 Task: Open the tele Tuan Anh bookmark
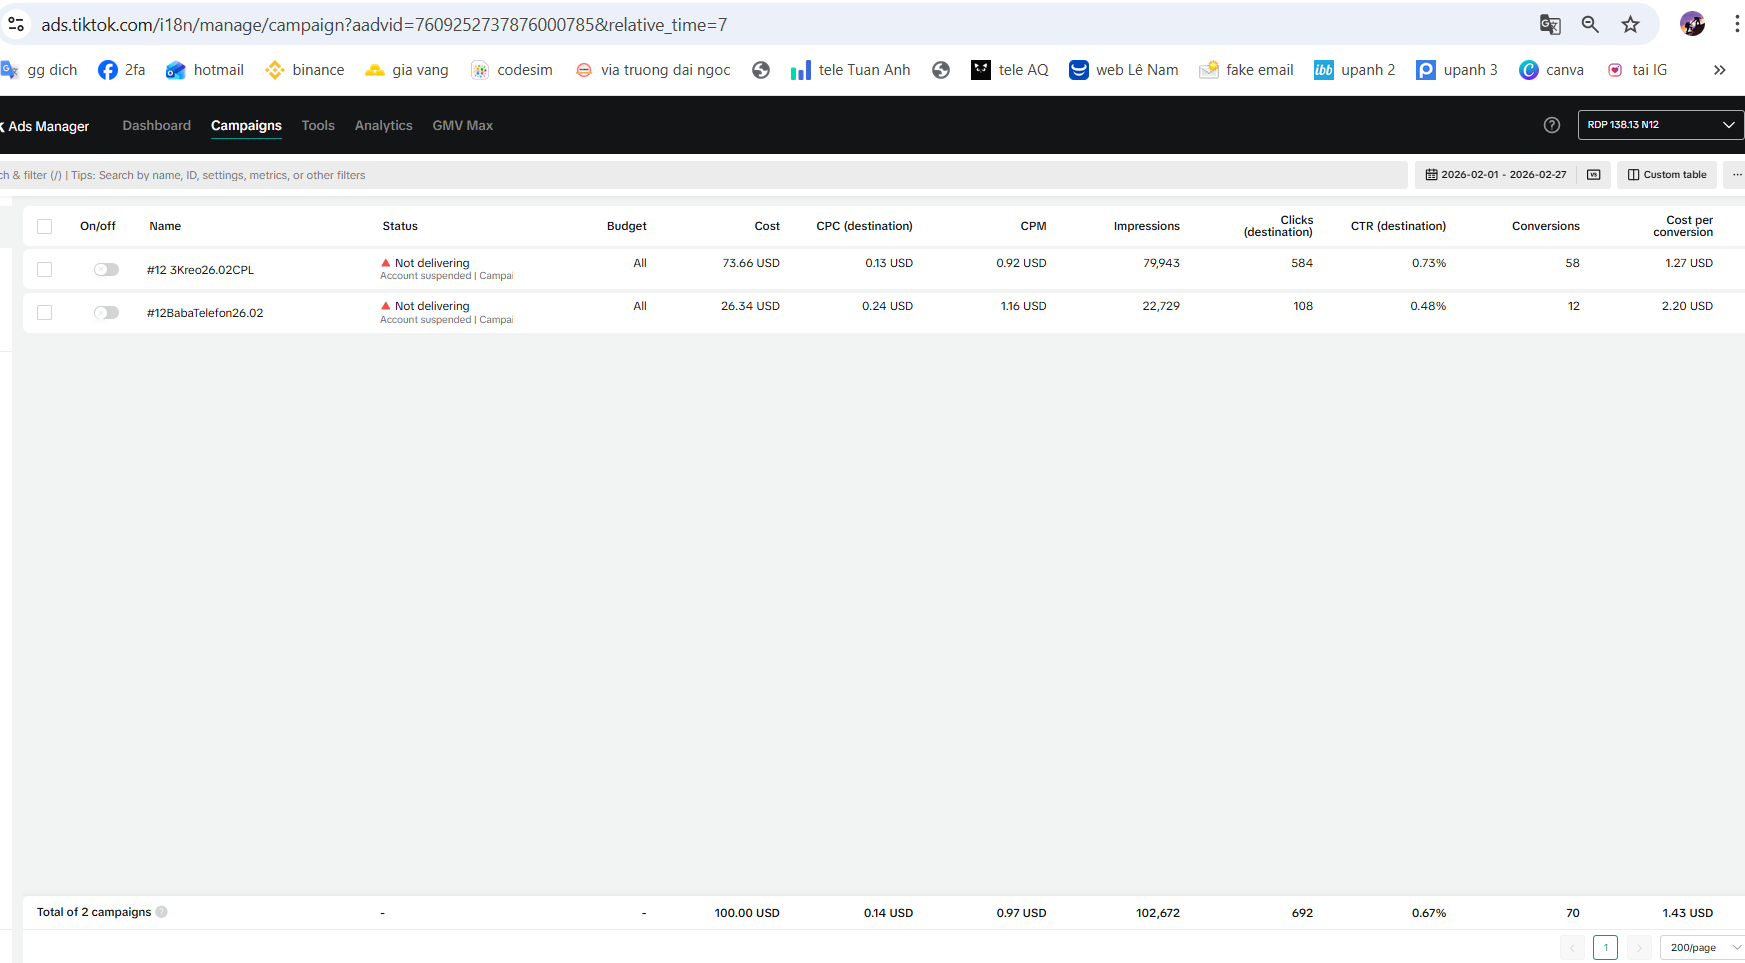[851, 70]
